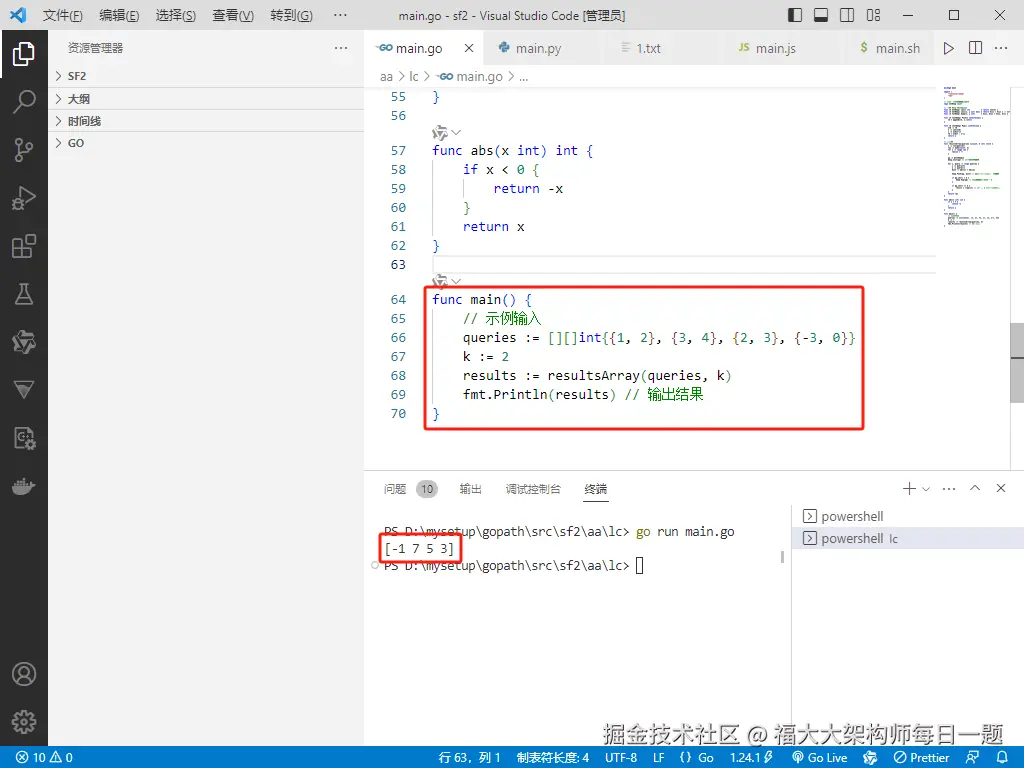The height and width of the screenshot is (768, 1024).
Task: Open the Docker view in activity bar
Action: click(x=24, y=486)
